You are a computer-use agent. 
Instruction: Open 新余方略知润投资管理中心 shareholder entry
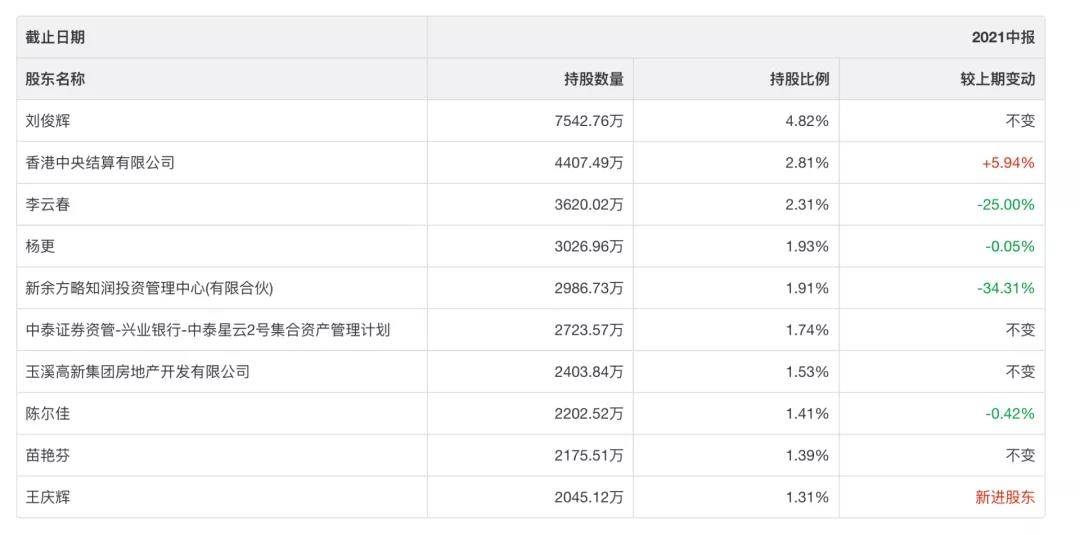tap(149, 288)
